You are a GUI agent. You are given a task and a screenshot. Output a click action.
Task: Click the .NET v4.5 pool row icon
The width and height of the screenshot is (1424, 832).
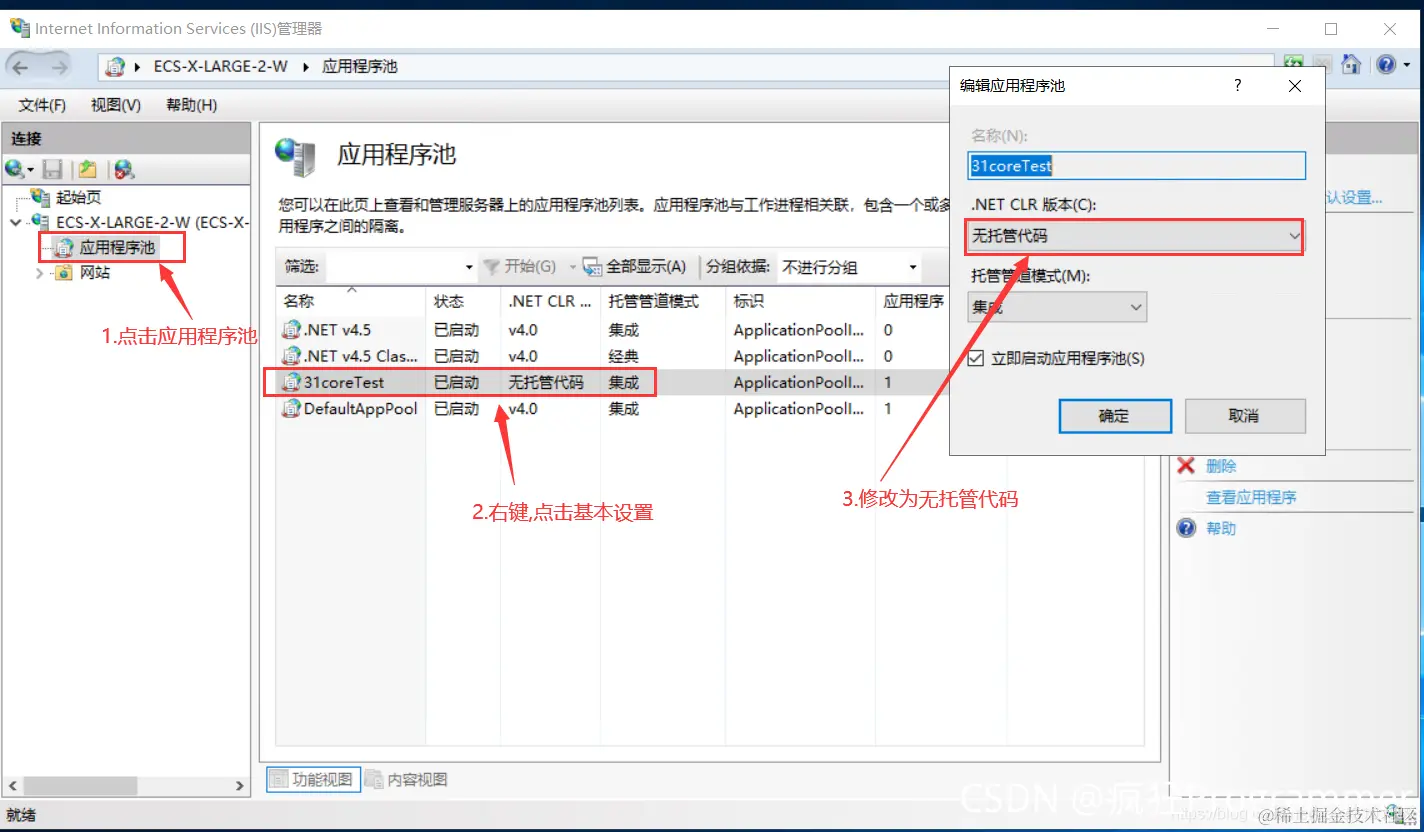click(x=291, y=329)
